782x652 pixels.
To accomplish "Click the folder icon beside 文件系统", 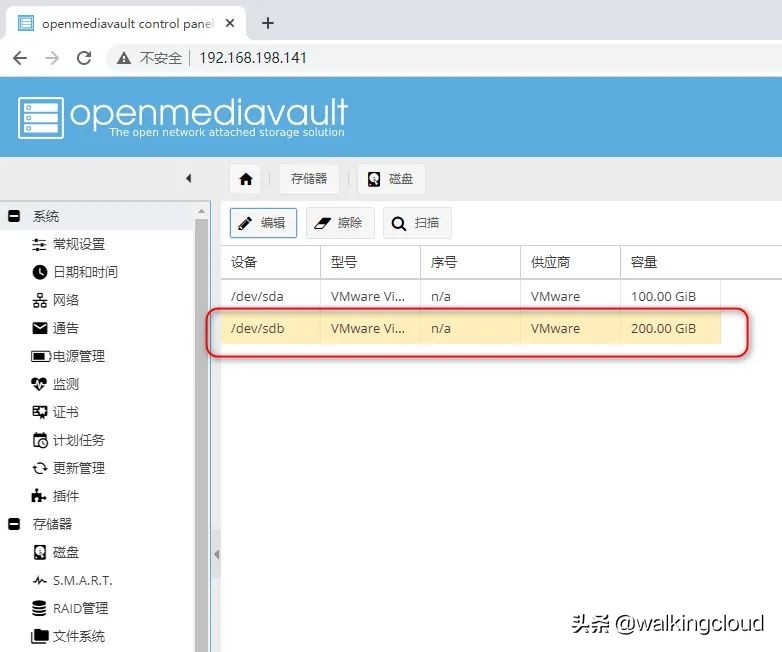I will [x=40, y=636].
